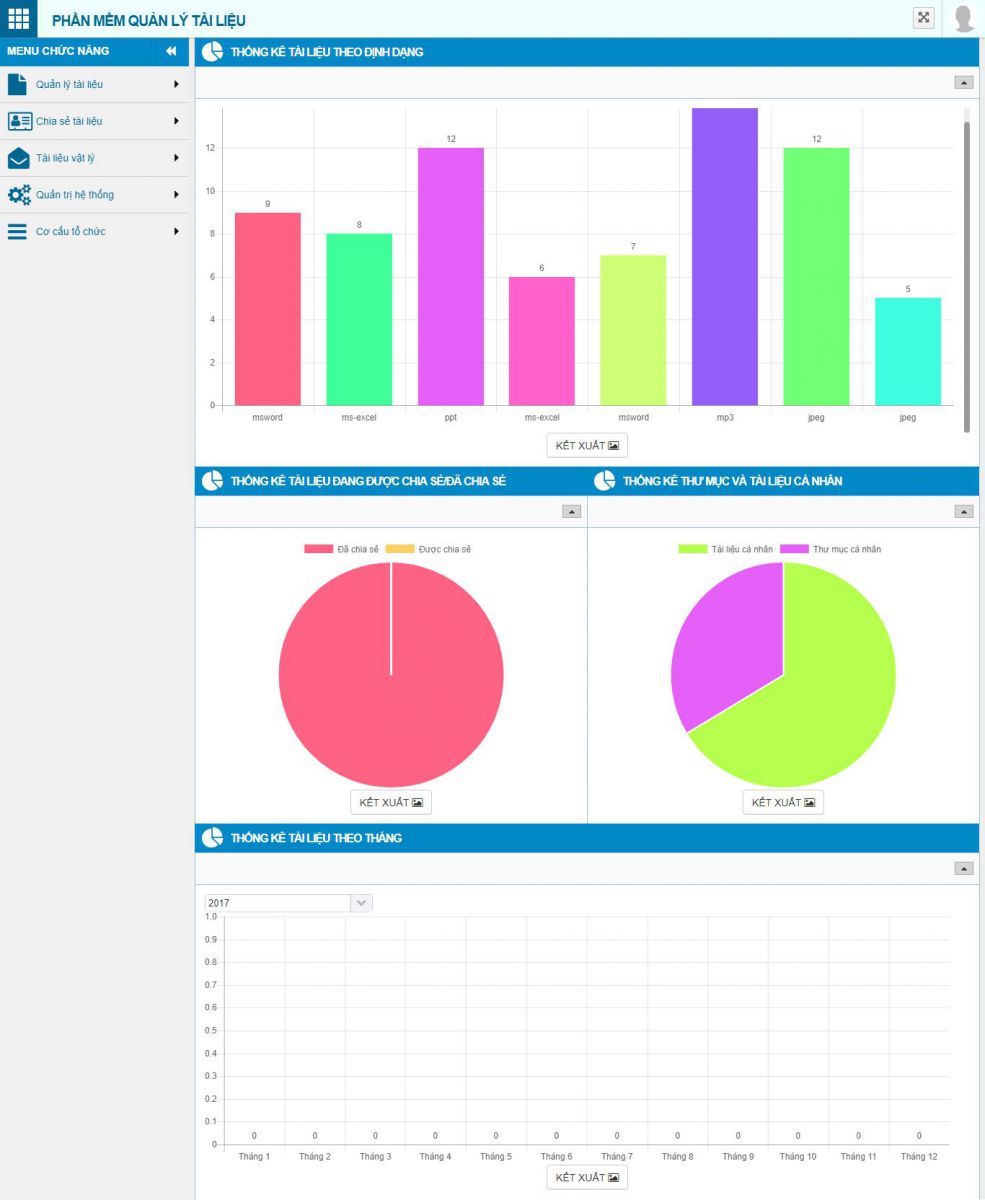The height and width of the screenshot is (1200, 985).
Task: Click the envelope icon for Tài liệu vật lý
Action: pos(18,158)
